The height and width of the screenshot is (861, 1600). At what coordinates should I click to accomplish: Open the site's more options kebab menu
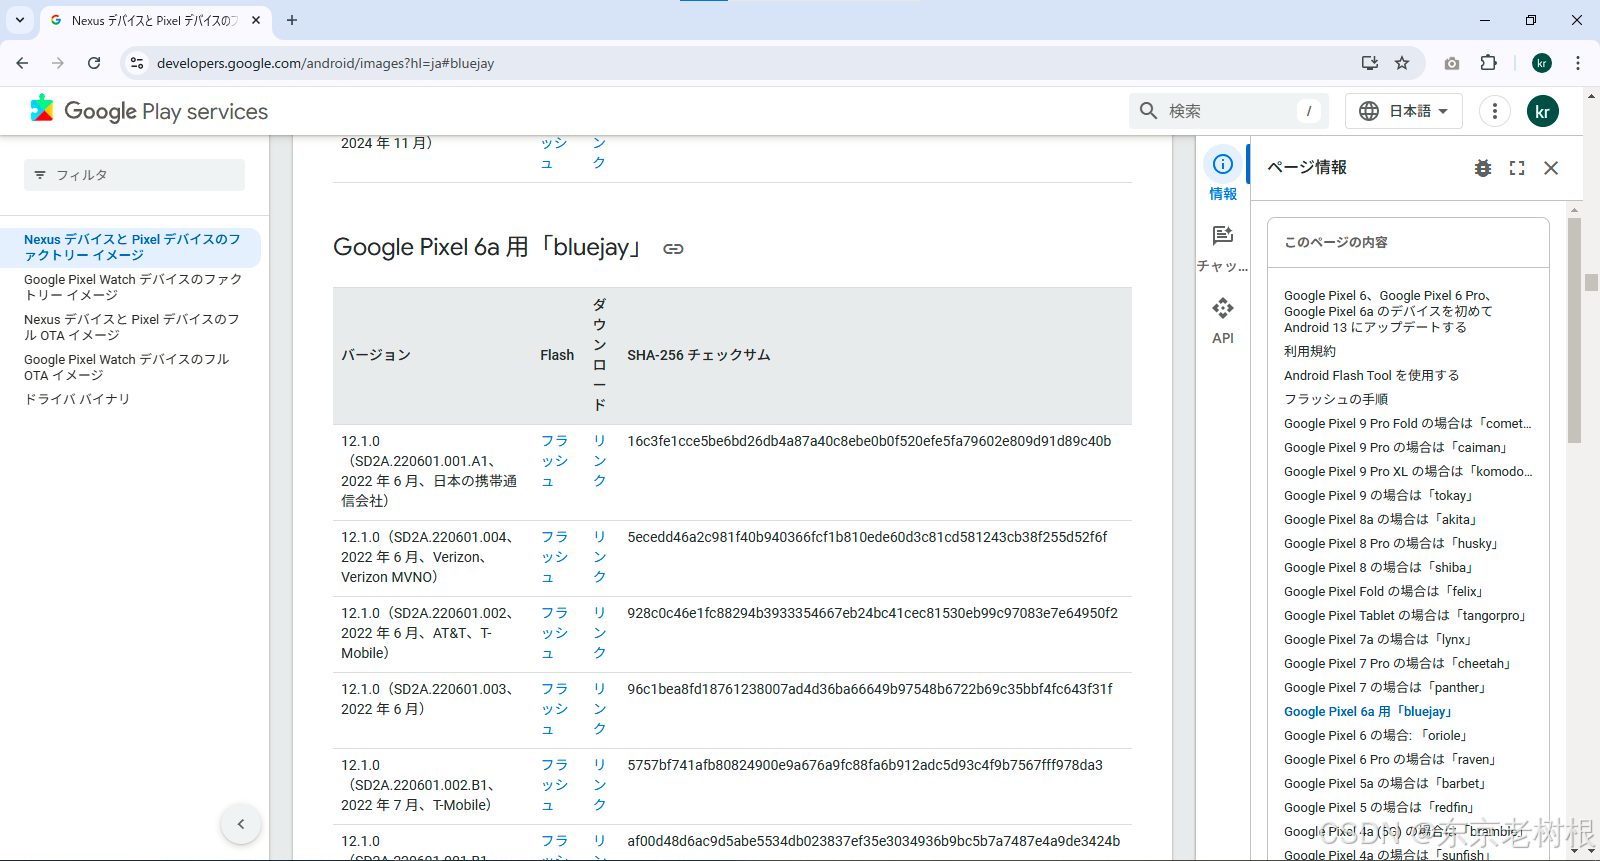pos(1495,111)
